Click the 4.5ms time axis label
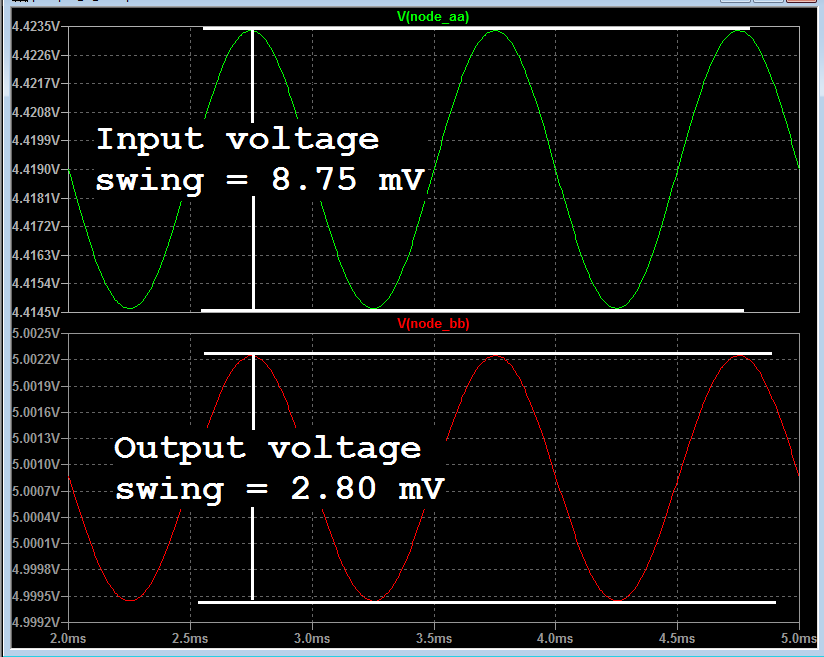824x657 pixels. (x=677, y=639)
